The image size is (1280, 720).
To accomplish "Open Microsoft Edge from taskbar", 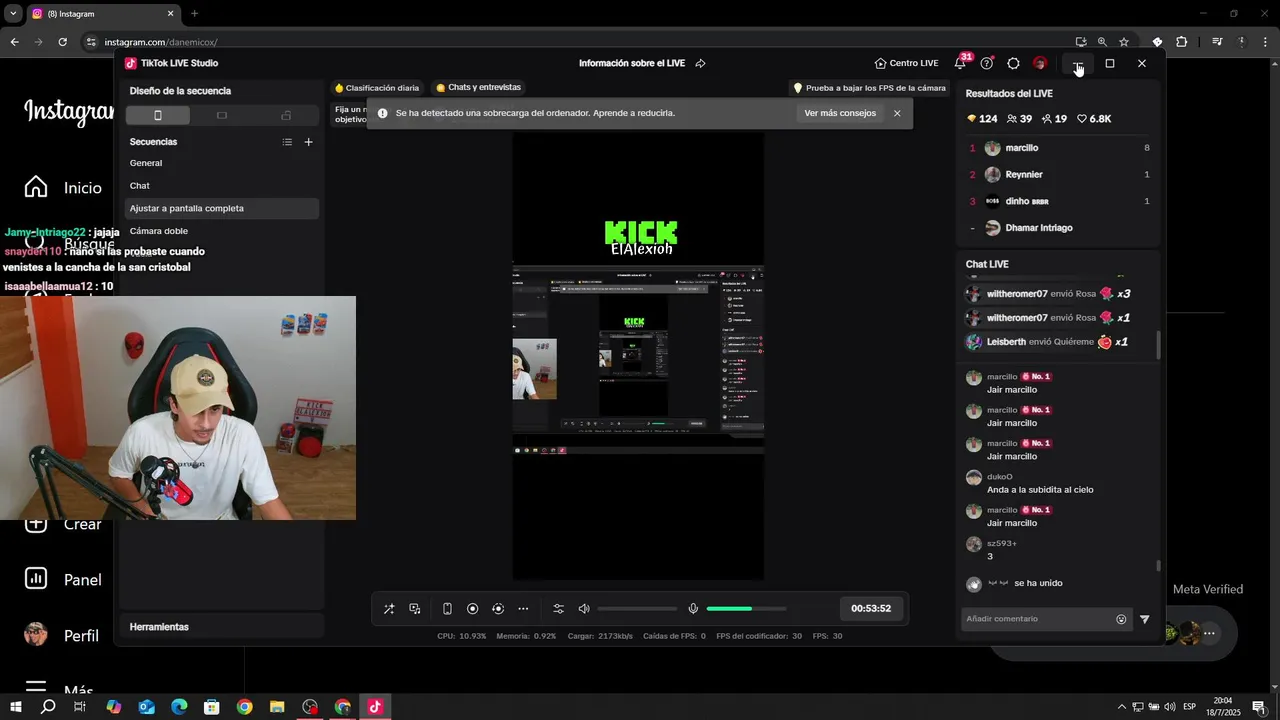I will click(179, 707).
